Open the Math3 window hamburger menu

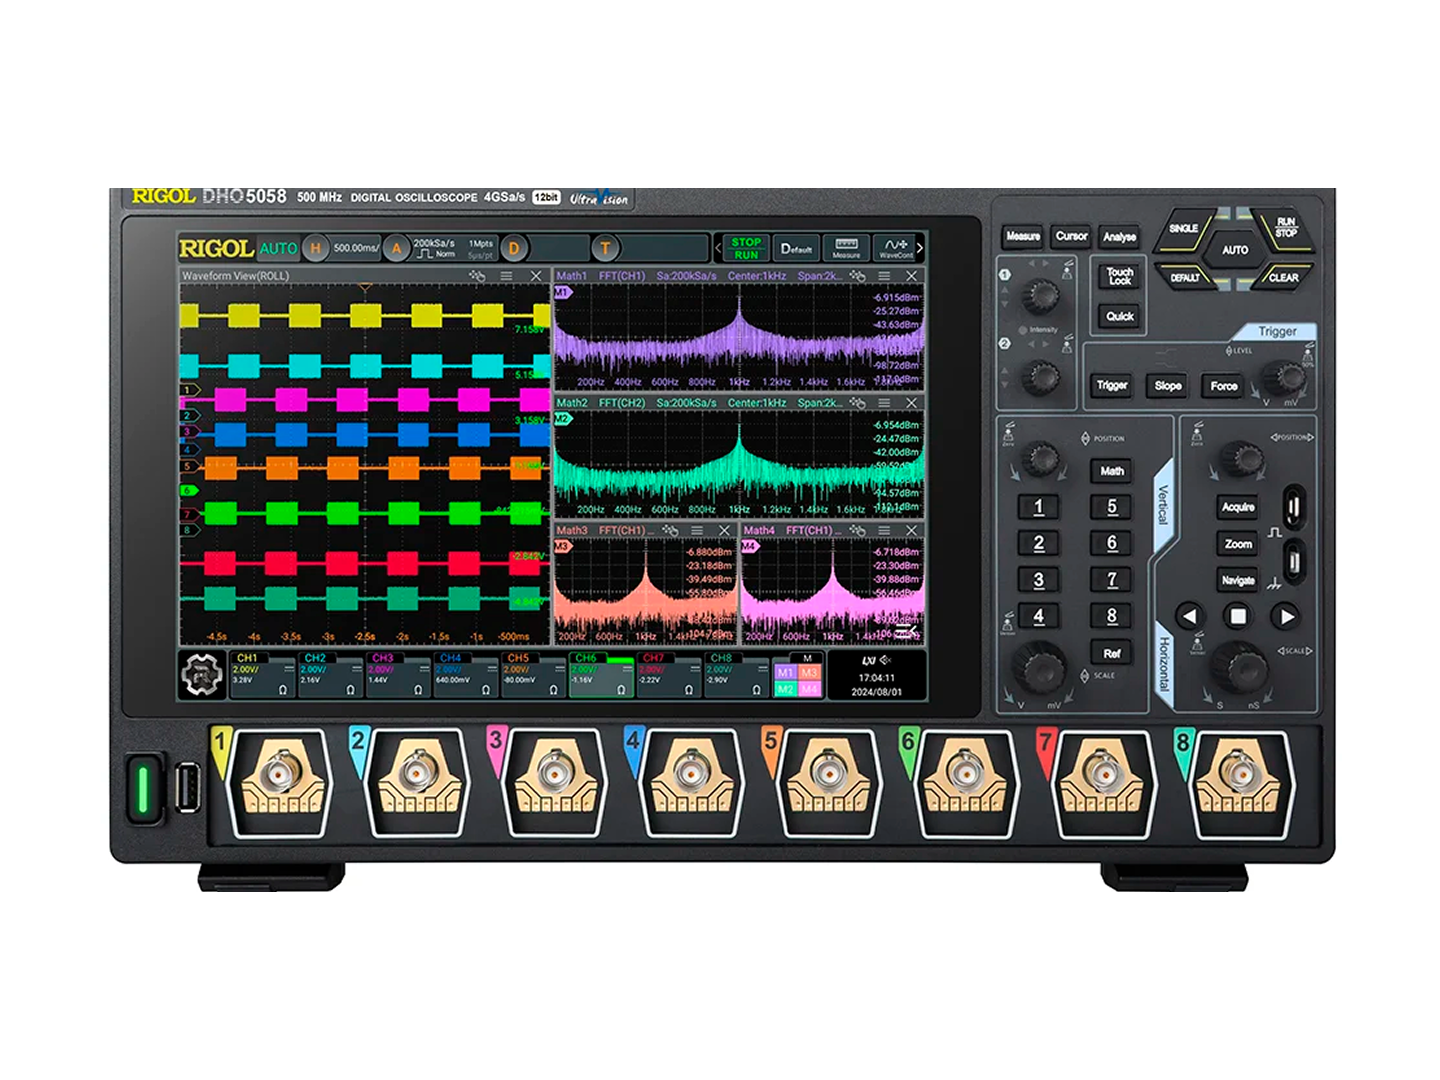tap(697, 530)
